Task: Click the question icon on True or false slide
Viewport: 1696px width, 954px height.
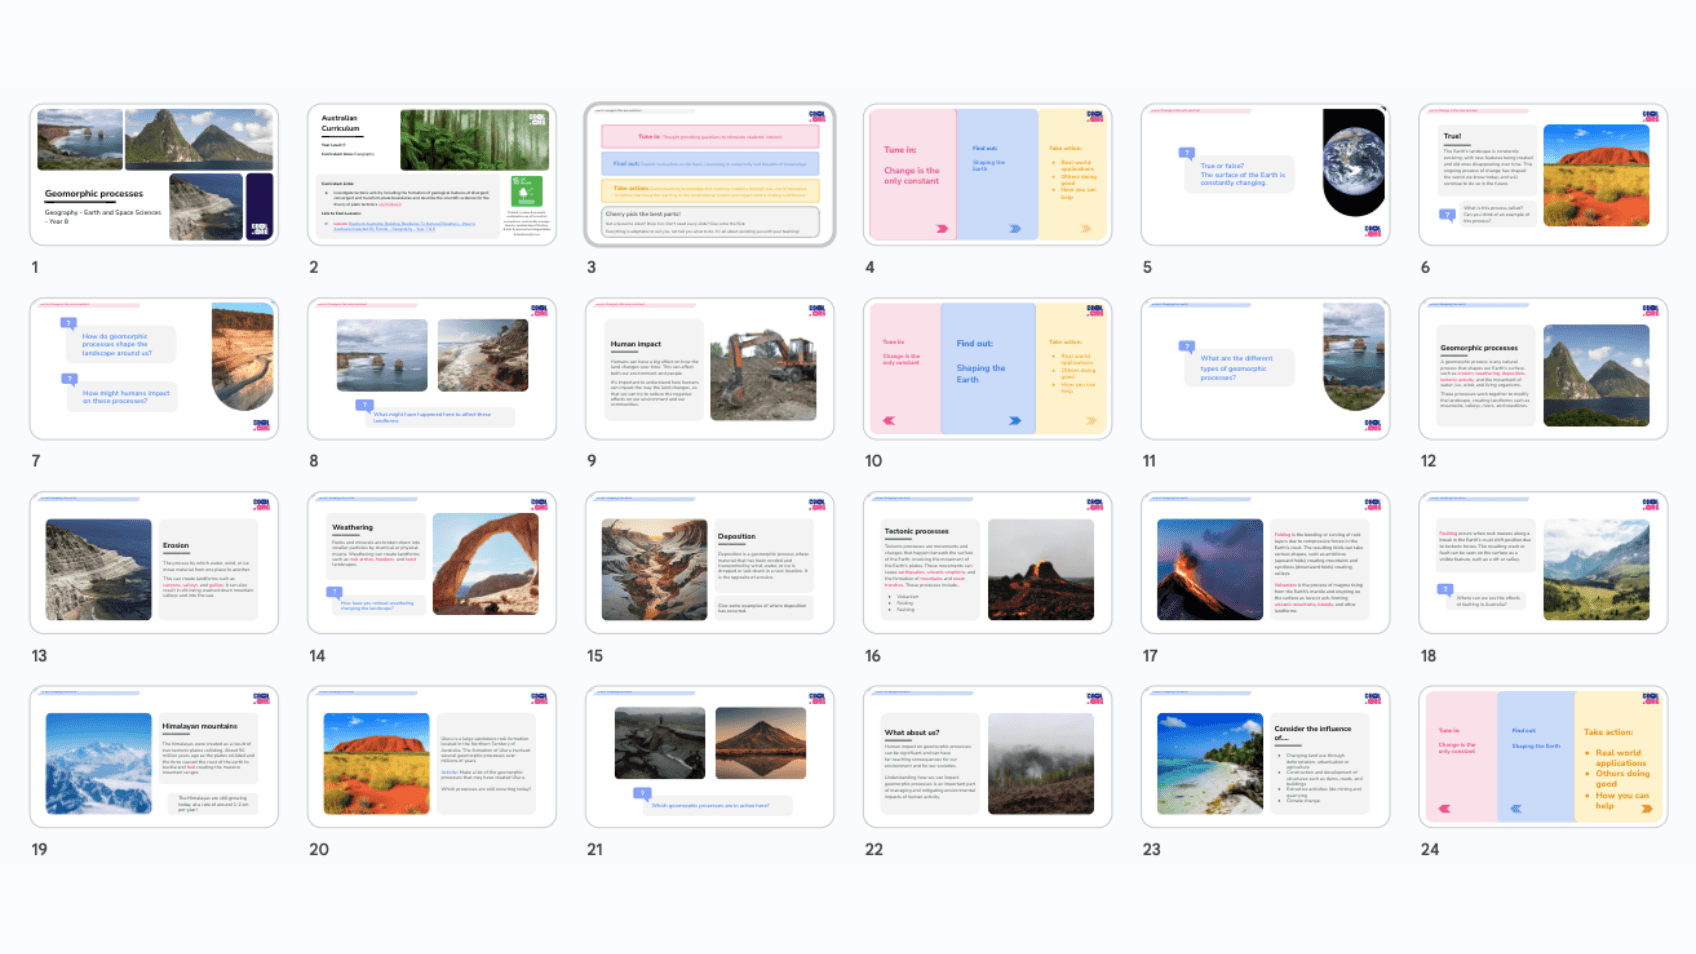Action: click(x=1187, y=153)
